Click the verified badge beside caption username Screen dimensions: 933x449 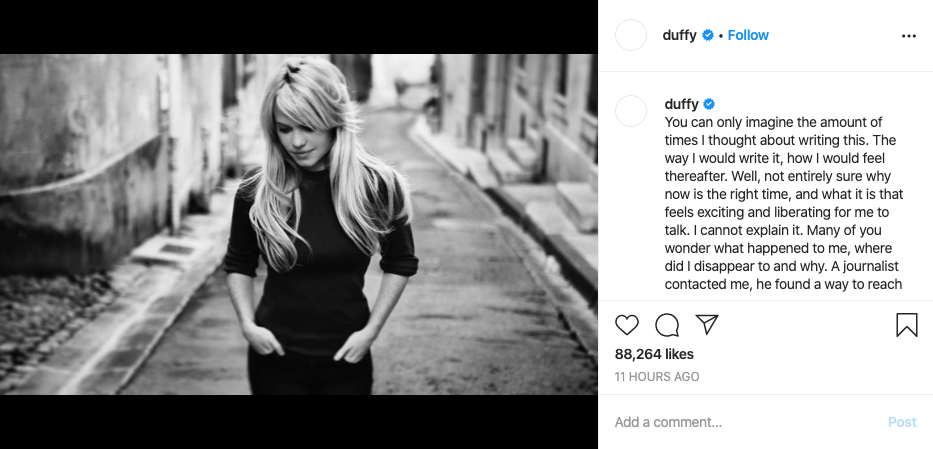pyautogui.click(x=709, y=104)
